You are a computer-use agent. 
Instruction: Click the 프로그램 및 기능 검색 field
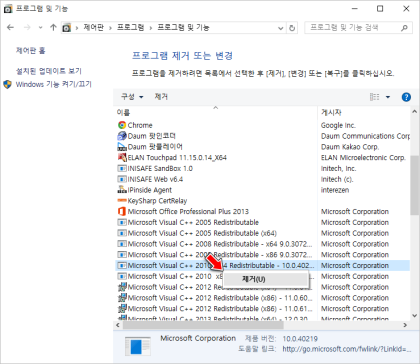[x=357, y=28]
